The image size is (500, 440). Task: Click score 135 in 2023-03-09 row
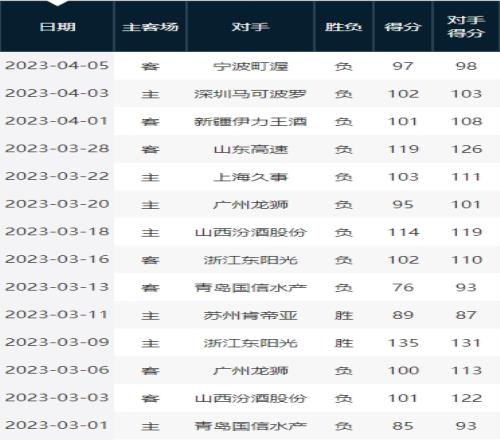click(403, 343)
